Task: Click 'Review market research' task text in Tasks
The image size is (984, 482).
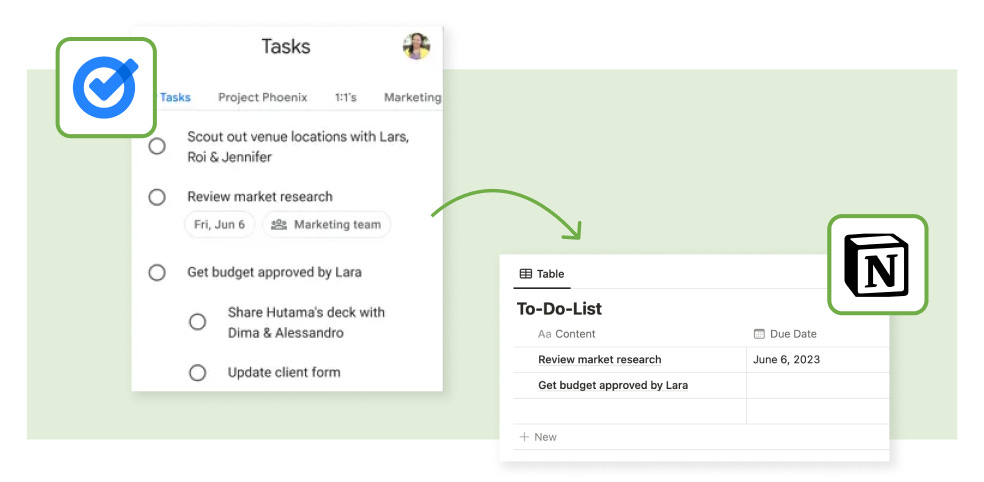Action: coord(260,196)
